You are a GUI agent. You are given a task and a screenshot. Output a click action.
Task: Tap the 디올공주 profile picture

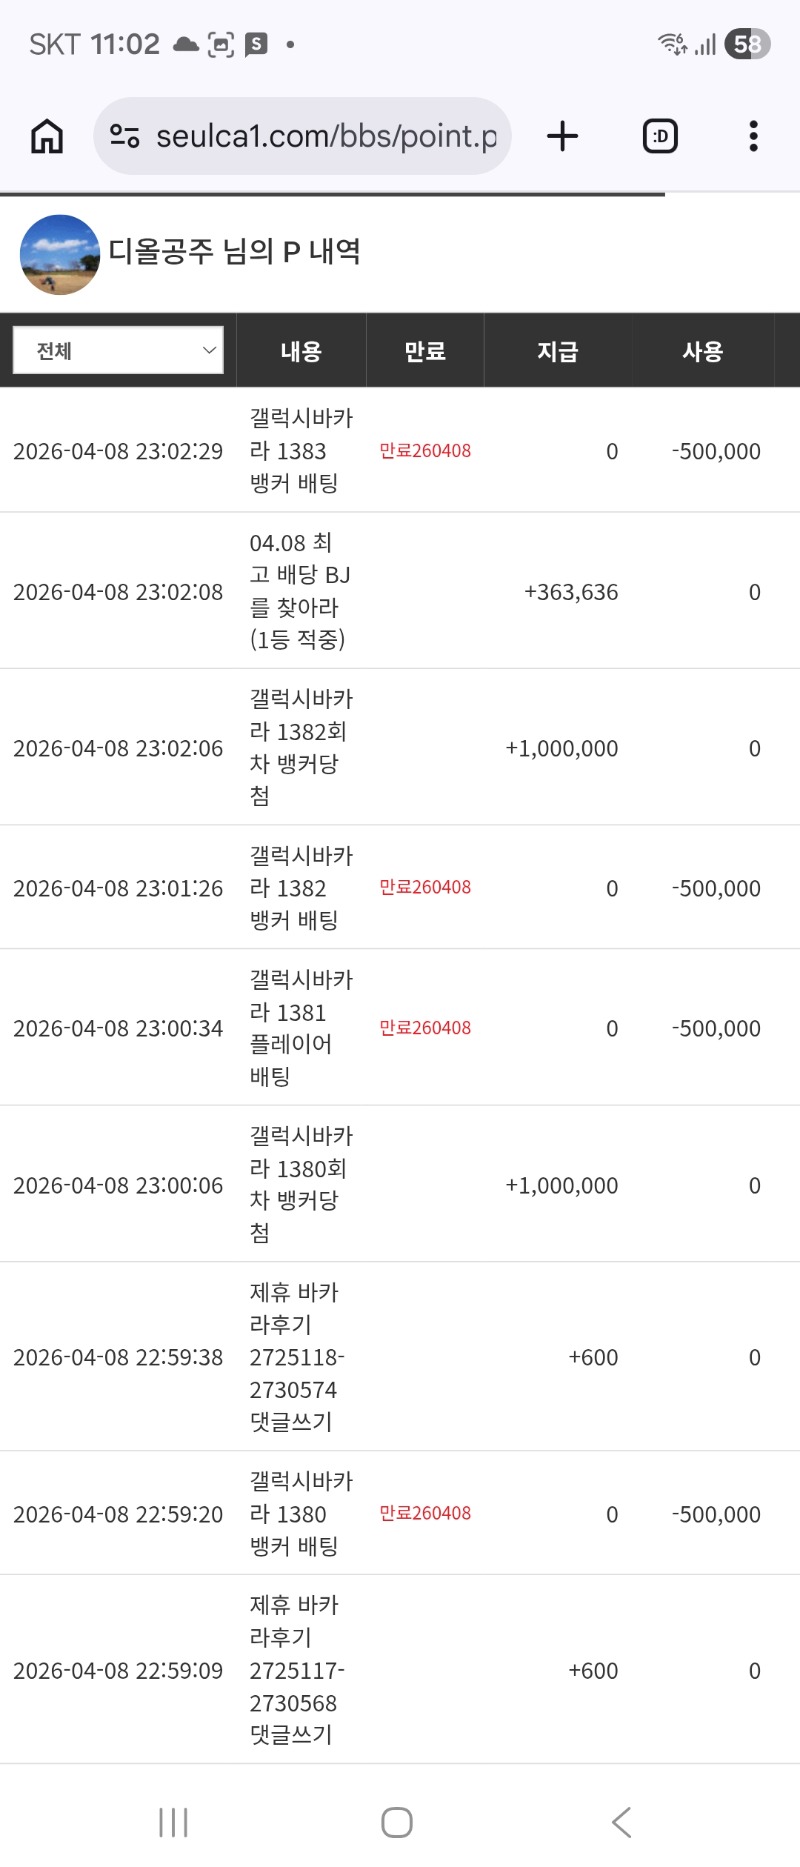(60, 255)
